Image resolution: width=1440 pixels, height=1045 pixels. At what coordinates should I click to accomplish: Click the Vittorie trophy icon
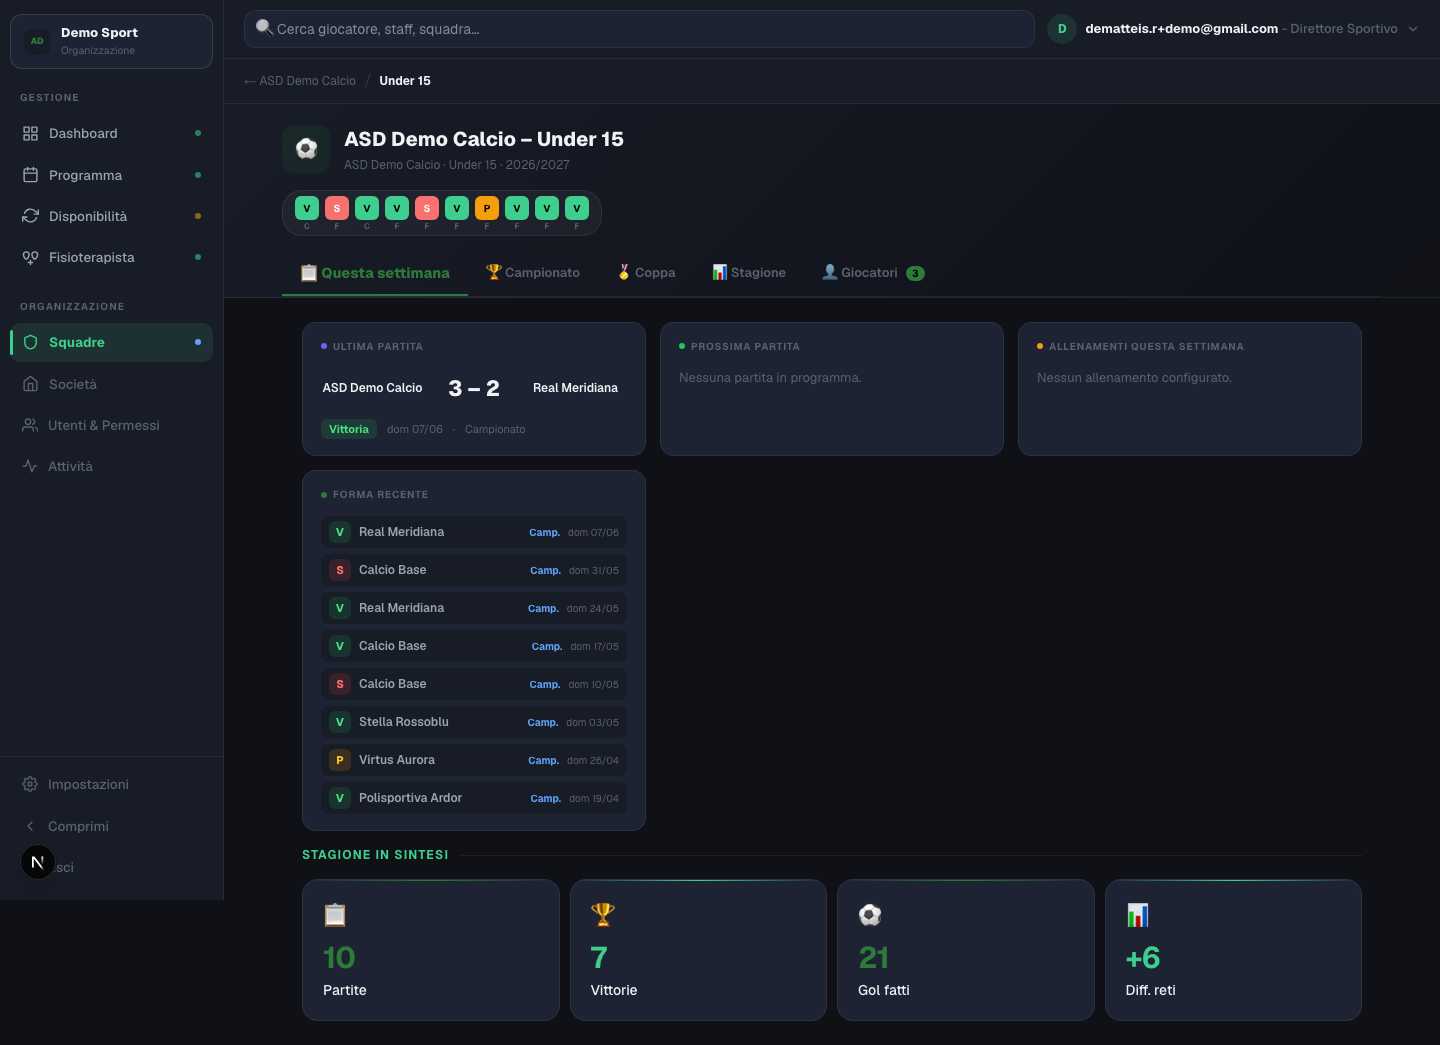(603, 914)
